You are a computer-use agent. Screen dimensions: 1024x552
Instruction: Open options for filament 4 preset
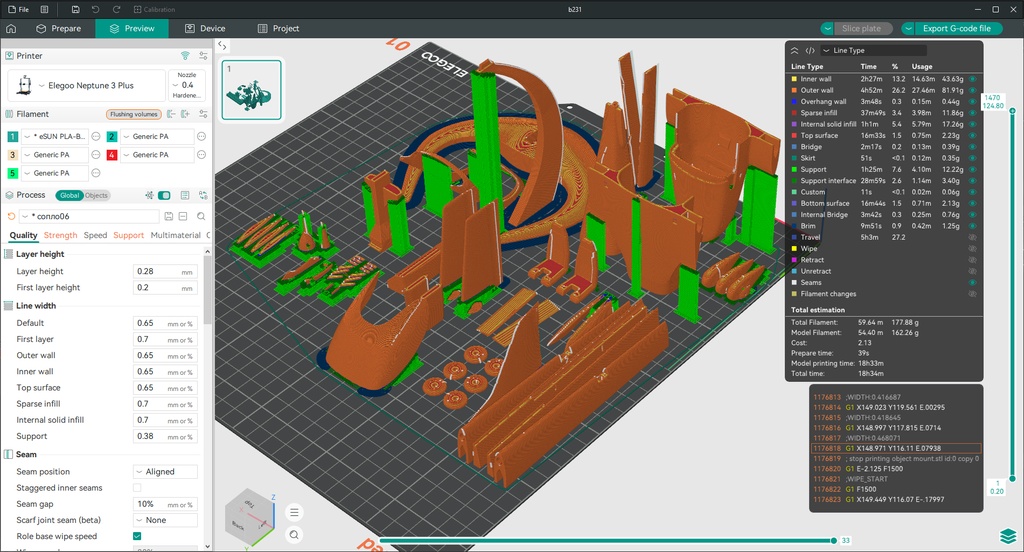pyautogui.click(x=201, y=155)
